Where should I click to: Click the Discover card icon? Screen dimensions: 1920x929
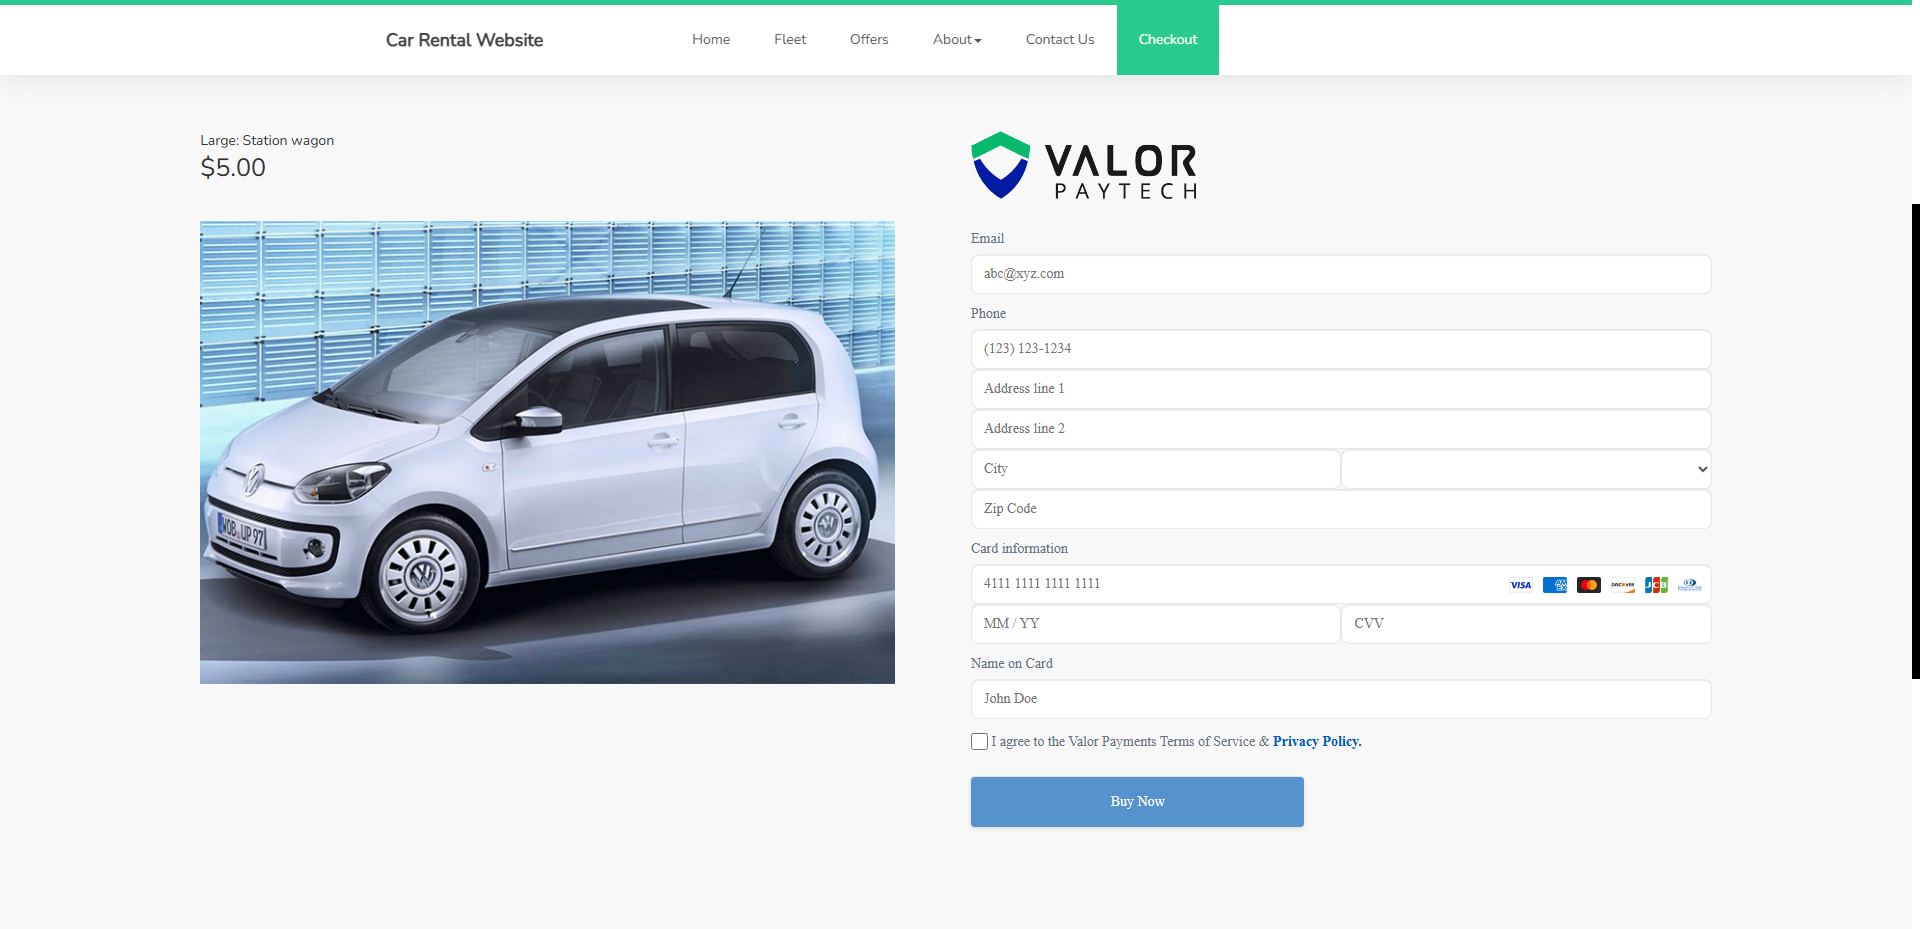pos(1622,585)
